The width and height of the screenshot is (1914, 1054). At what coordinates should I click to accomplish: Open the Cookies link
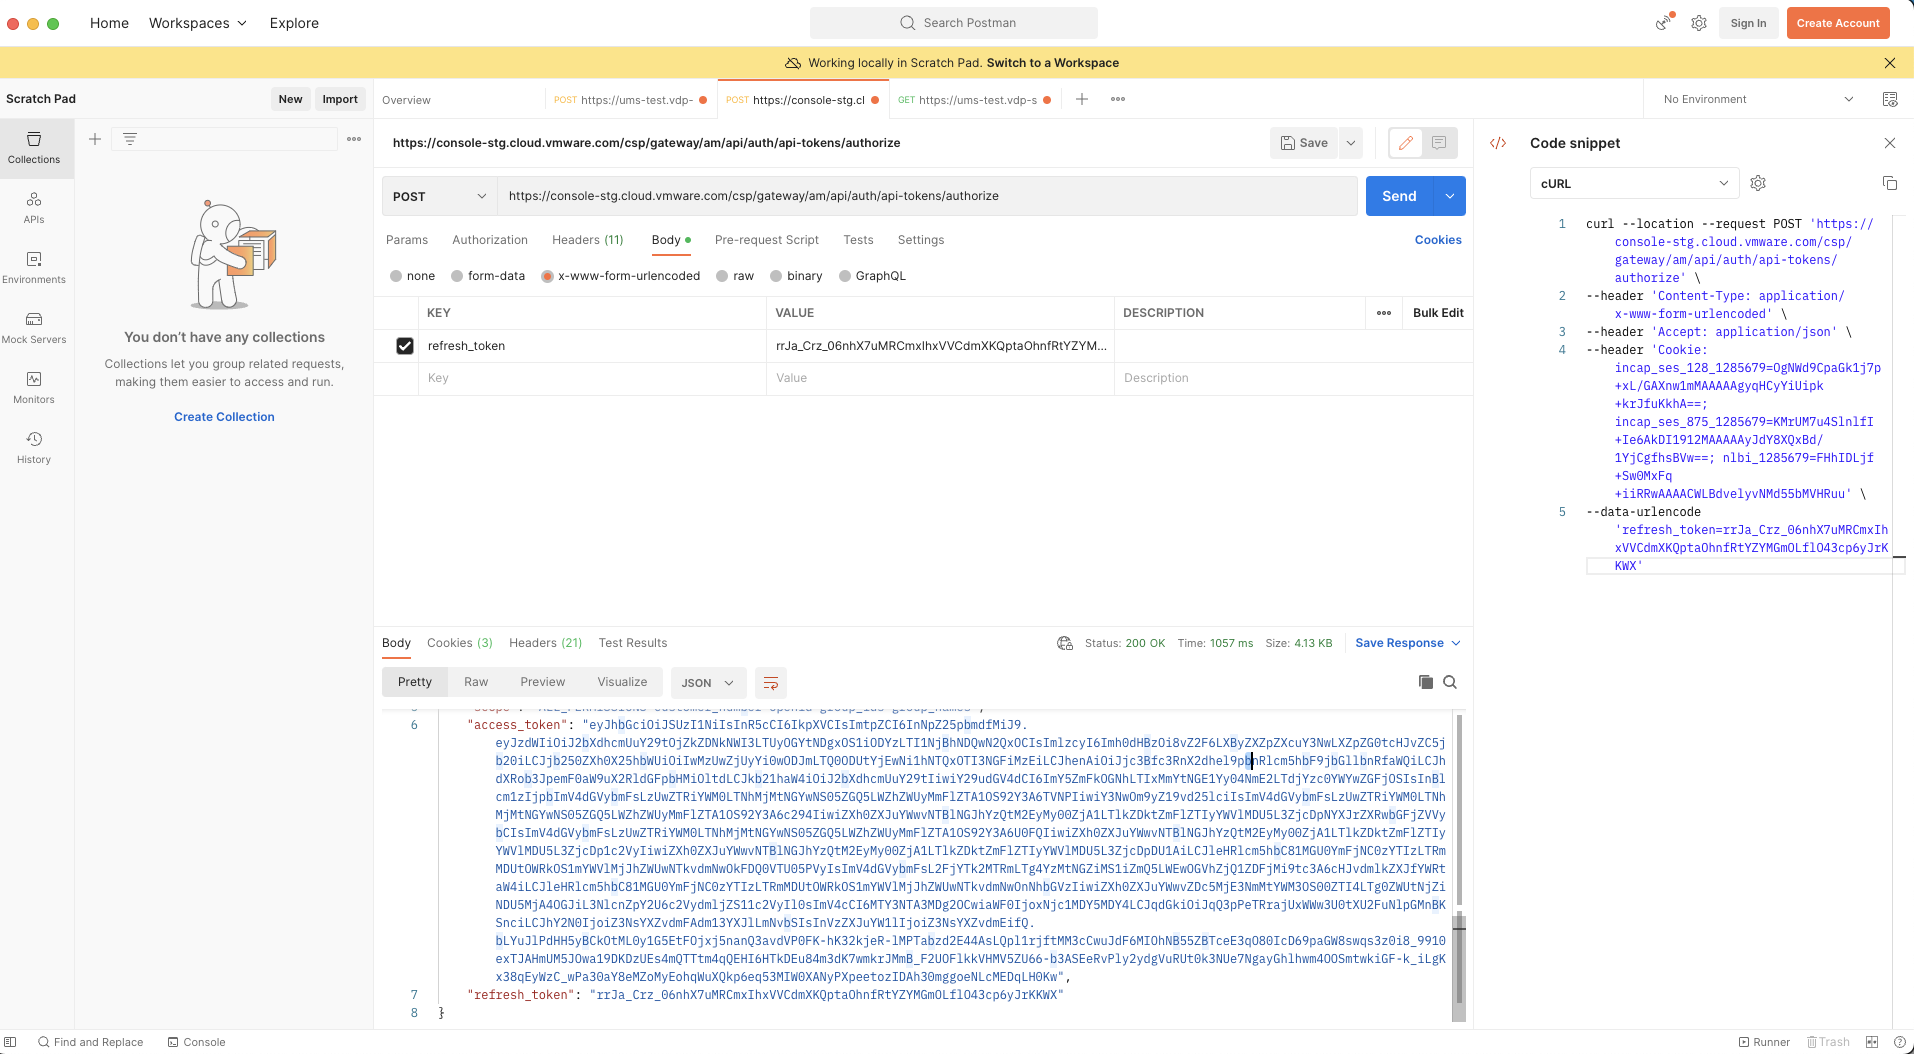pyautogui.click(x=1438, y=240)
